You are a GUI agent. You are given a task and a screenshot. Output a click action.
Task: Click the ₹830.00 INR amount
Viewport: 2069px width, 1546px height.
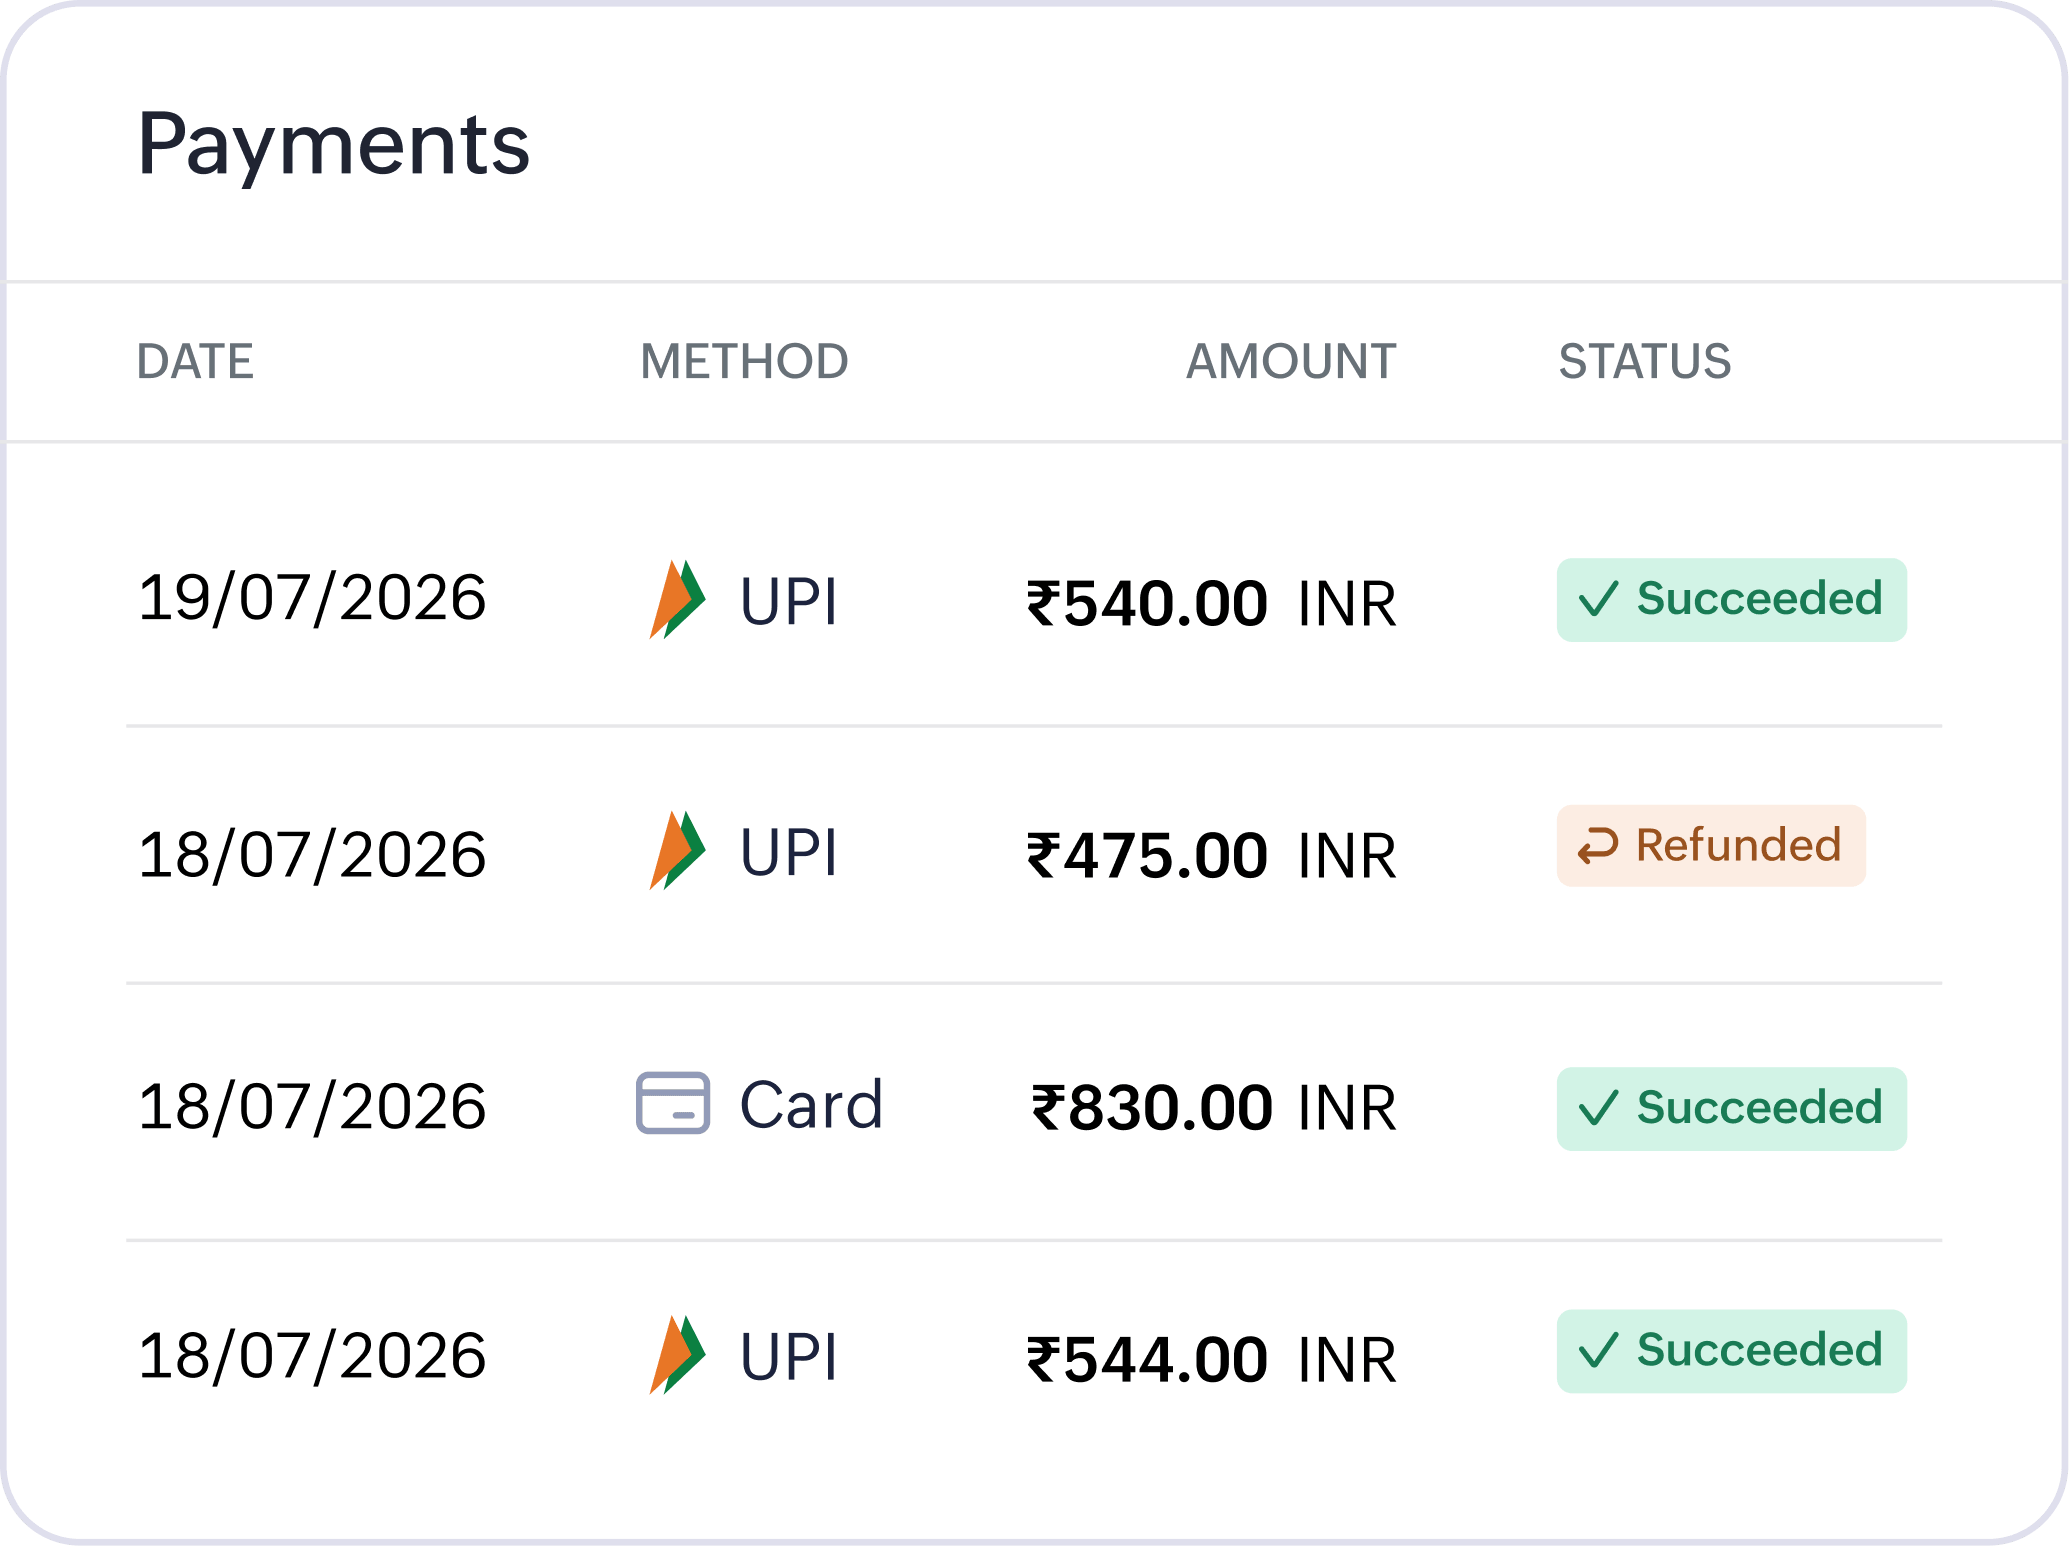pos(1213,1108)
